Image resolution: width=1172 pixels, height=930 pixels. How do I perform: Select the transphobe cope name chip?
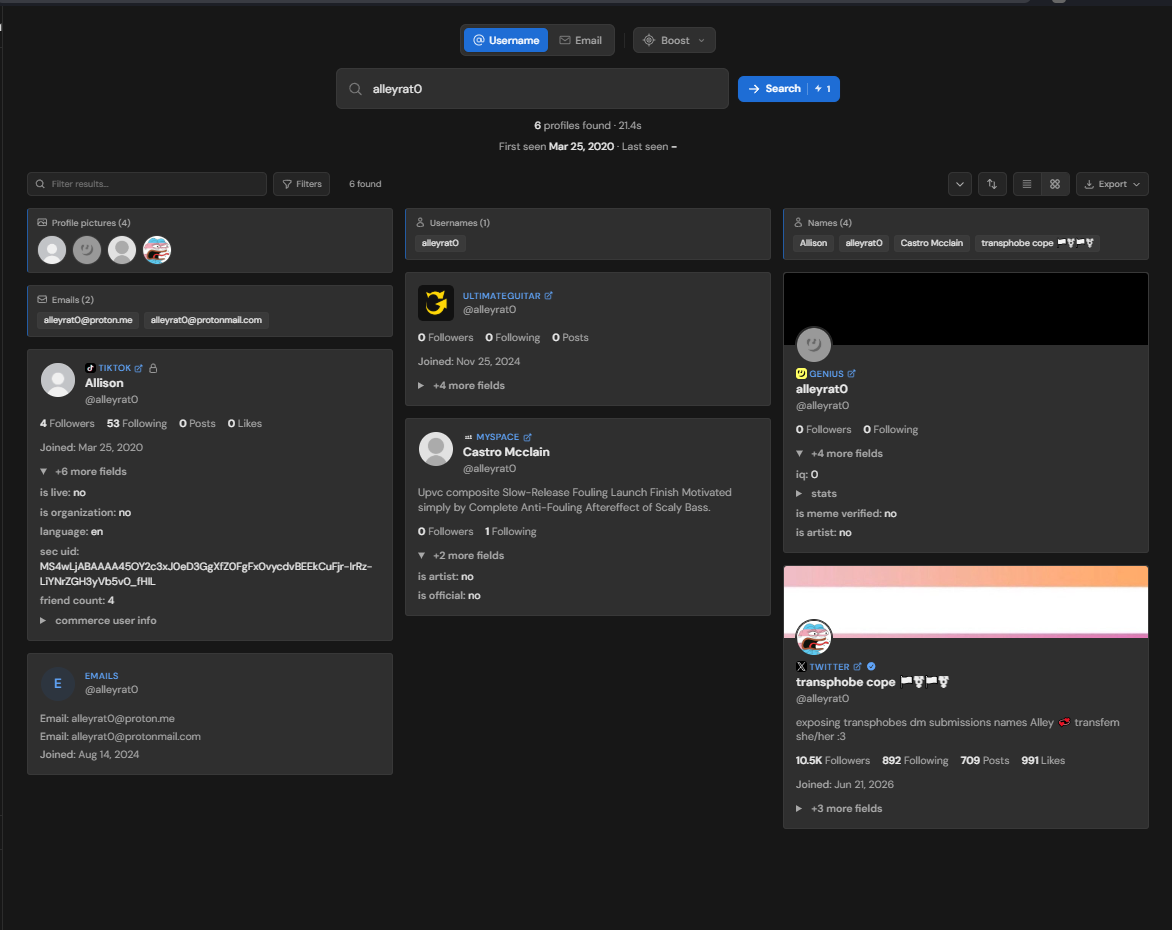pyautogui.click(x=1037, y=243)
